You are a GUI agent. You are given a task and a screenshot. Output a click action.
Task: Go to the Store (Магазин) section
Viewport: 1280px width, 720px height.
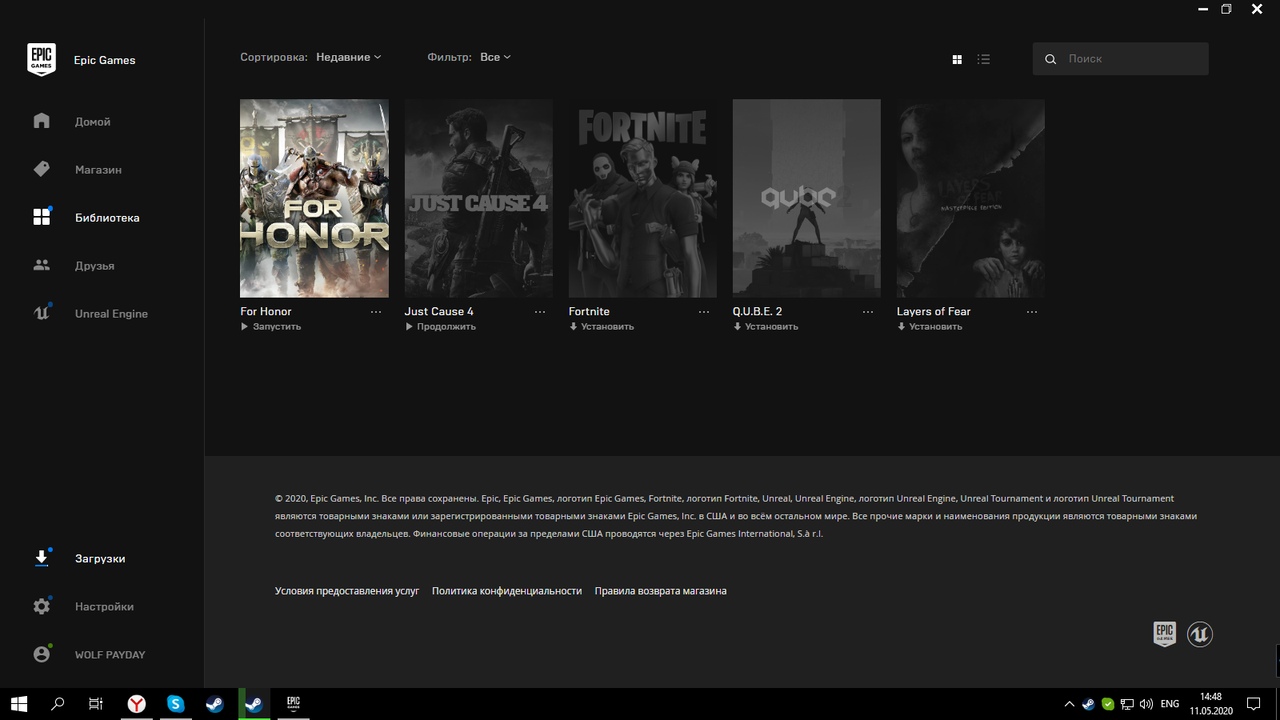(x=98, y=170)
